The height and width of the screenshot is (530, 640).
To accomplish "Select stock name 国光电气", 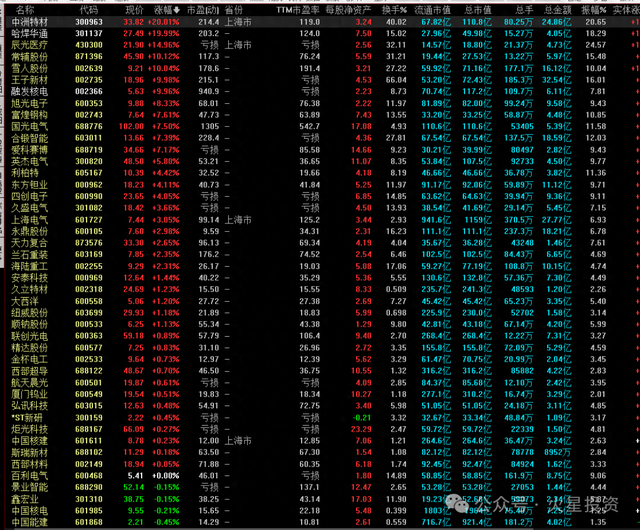I will pos(29,127).
